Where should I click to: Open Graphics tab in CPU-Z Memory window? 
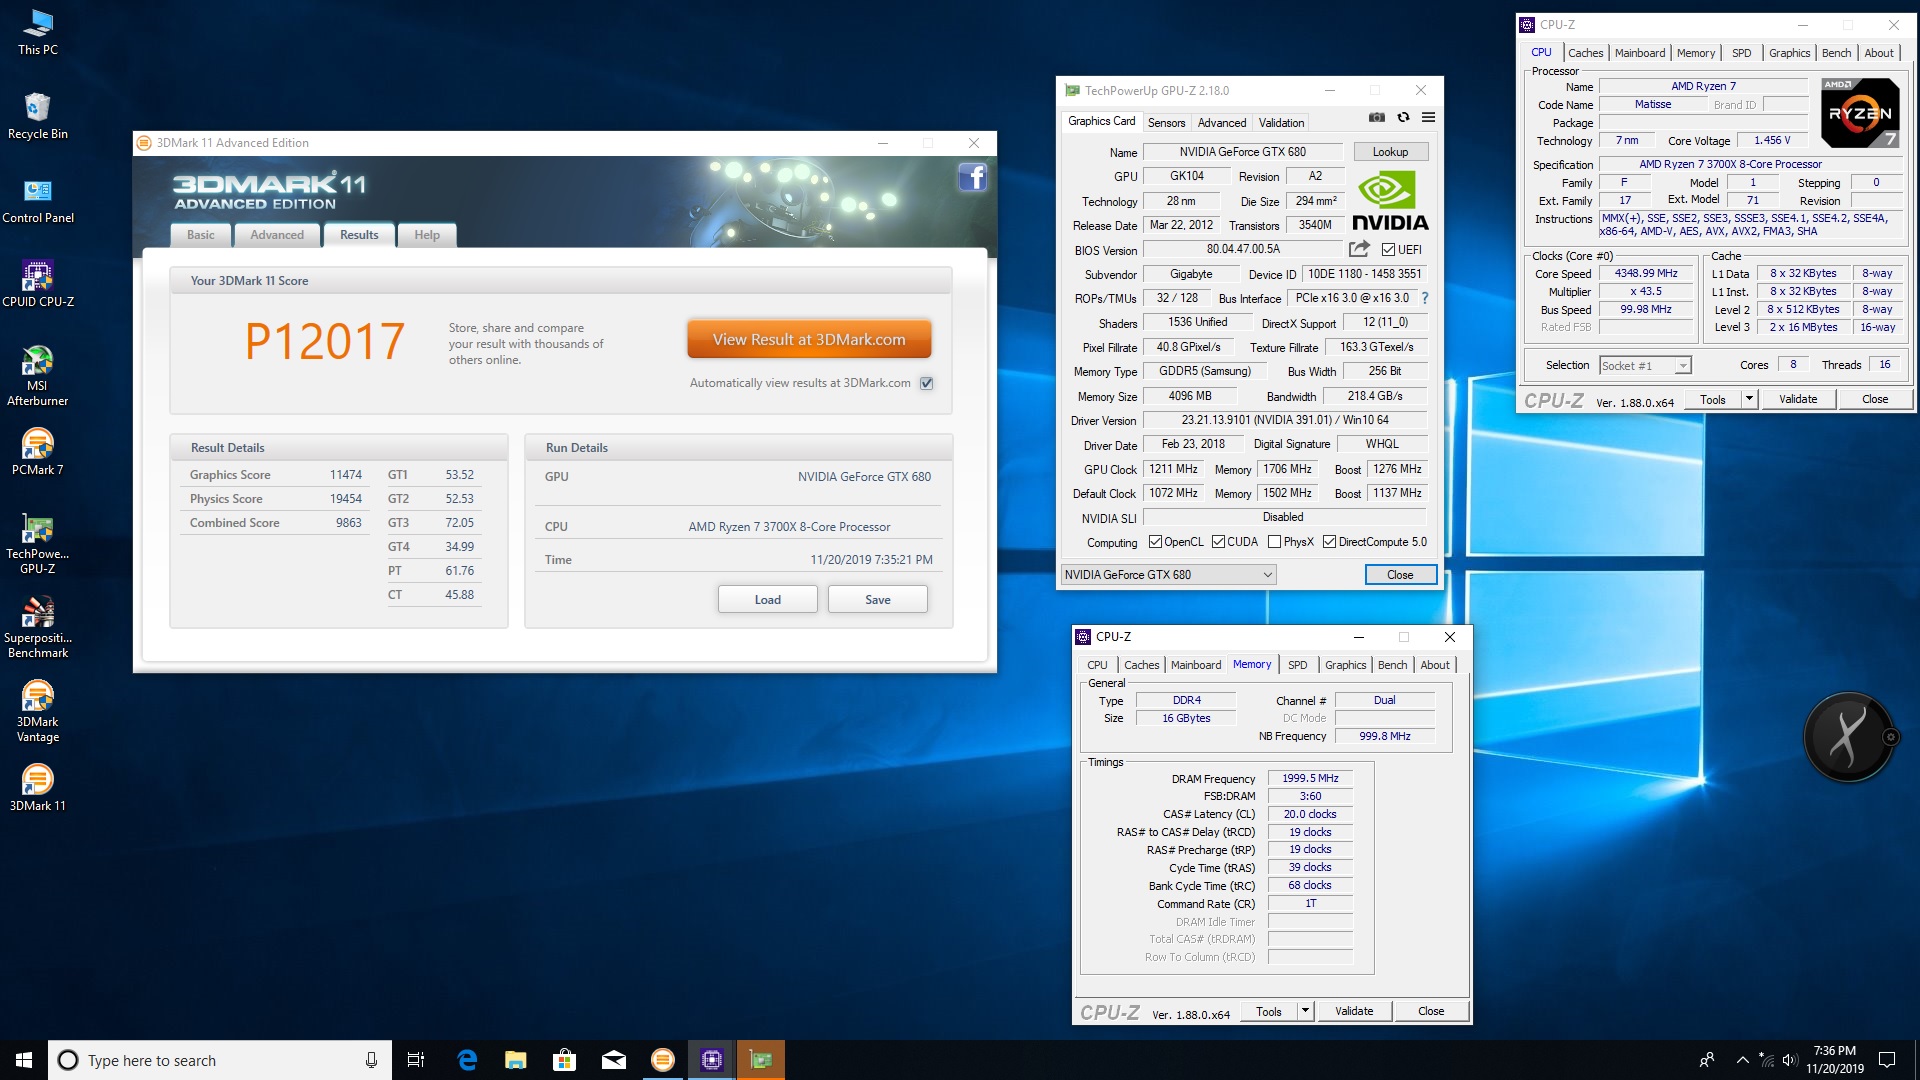click(x=1345, y=665)
